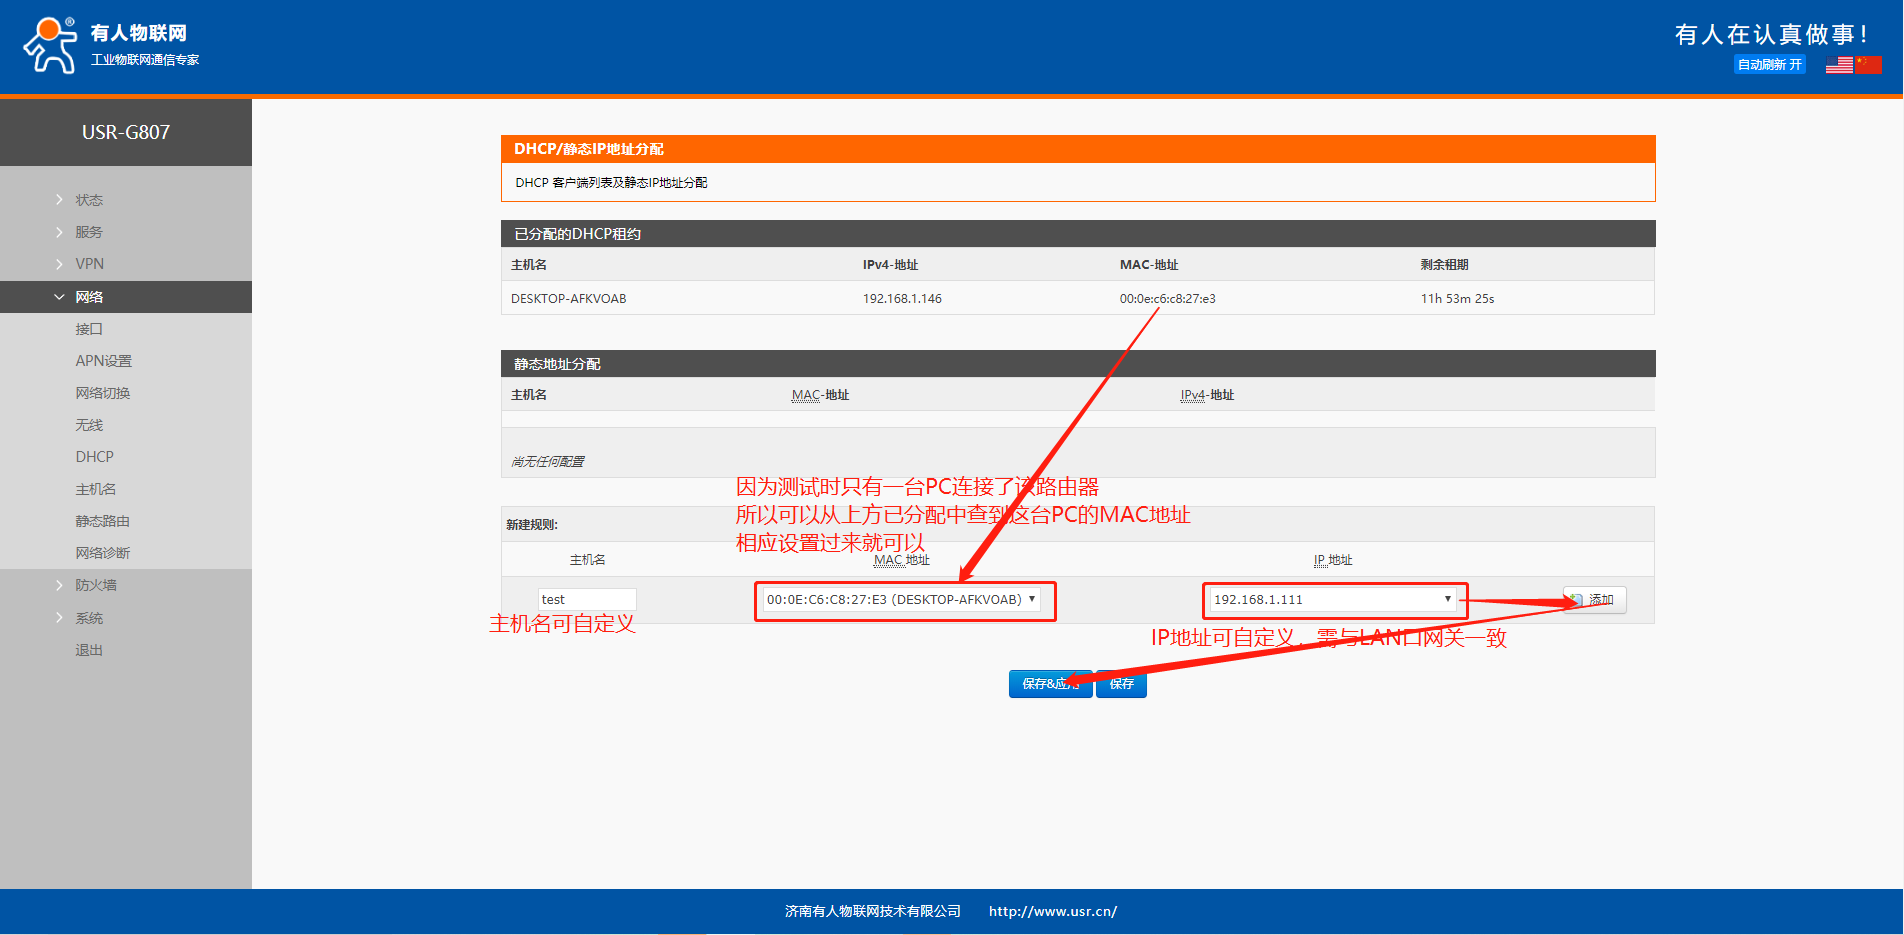Viewport: 1904px width, 935px height.
Task: Open the http://www.usr.cn/ footer link
Action: coord(1052,911)
